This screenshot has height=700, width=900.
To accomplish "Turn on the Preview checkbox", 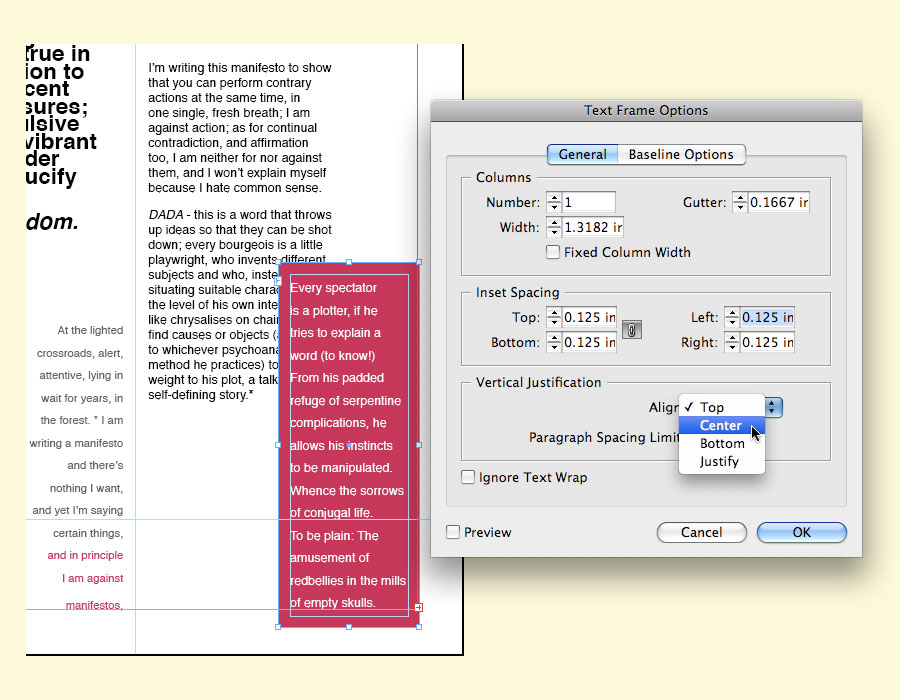I will pos(453,532).
